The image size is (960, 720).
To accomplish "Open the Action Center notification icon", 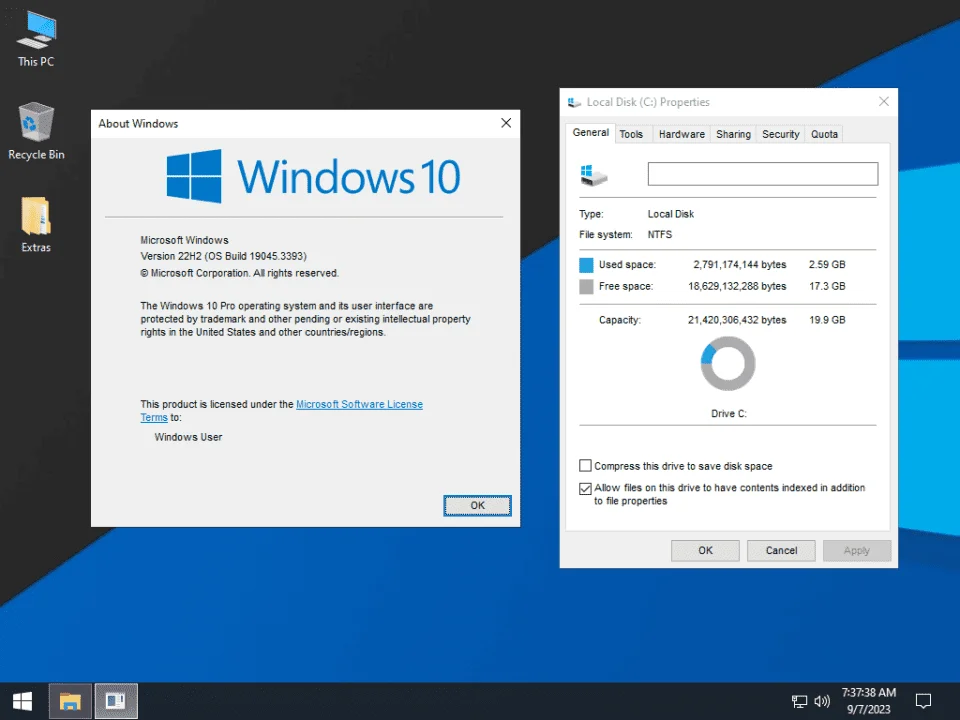I will click(x=923, y=701).
